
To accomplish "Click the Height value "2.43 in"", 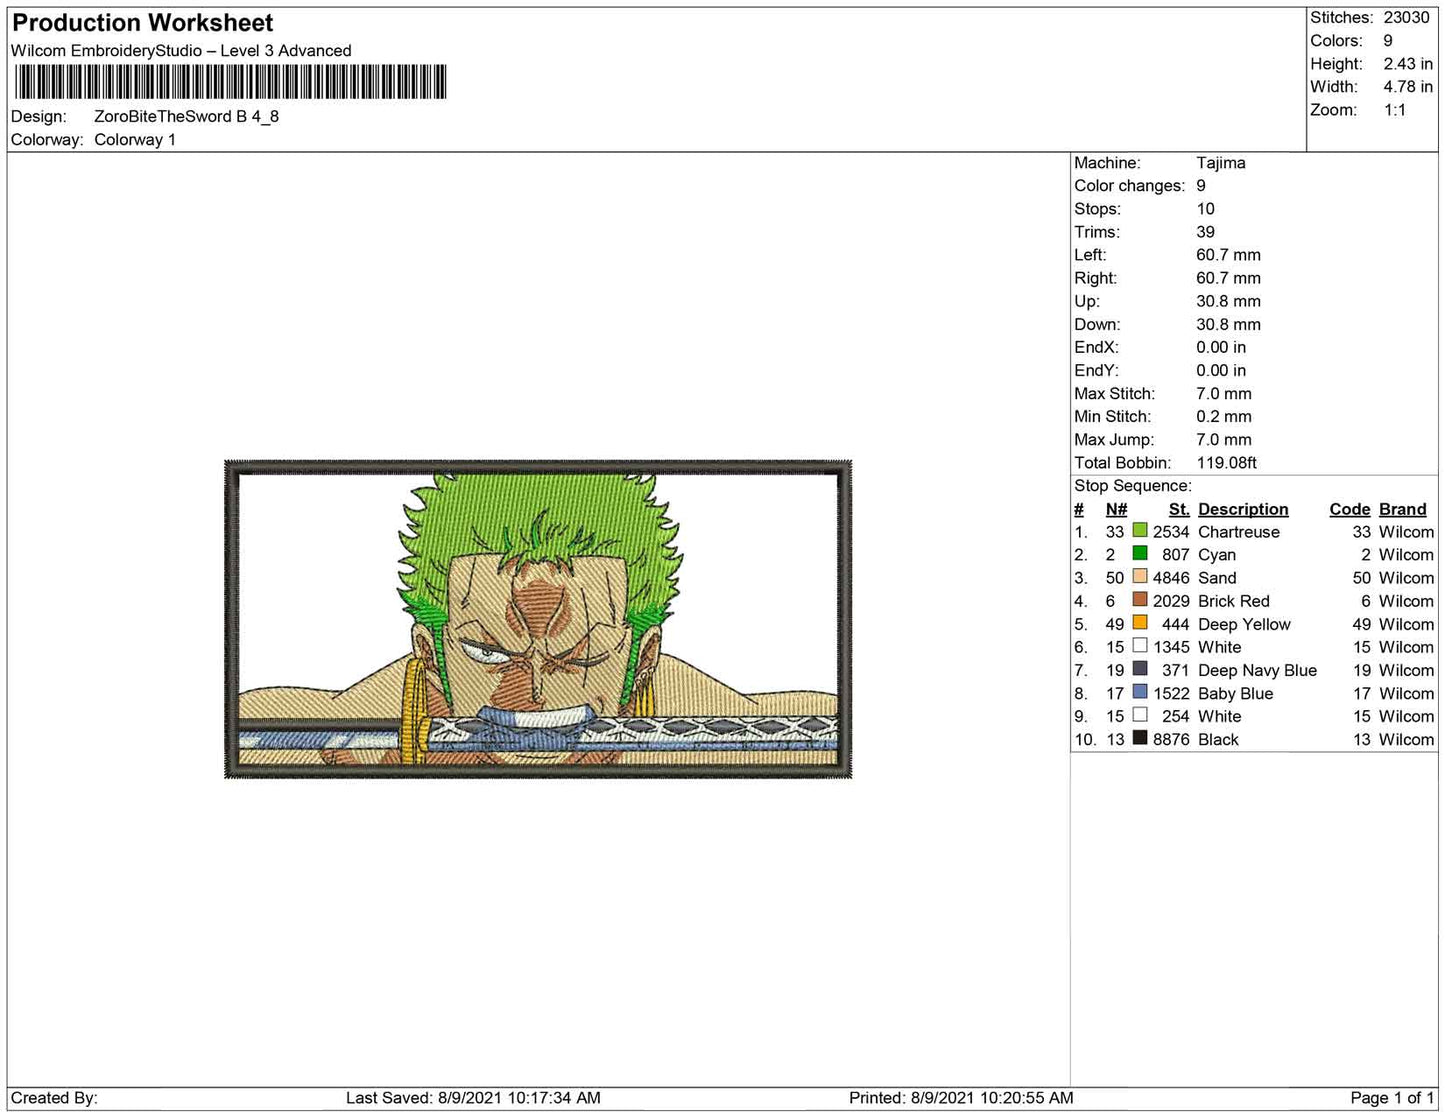I will point(1408,64).
